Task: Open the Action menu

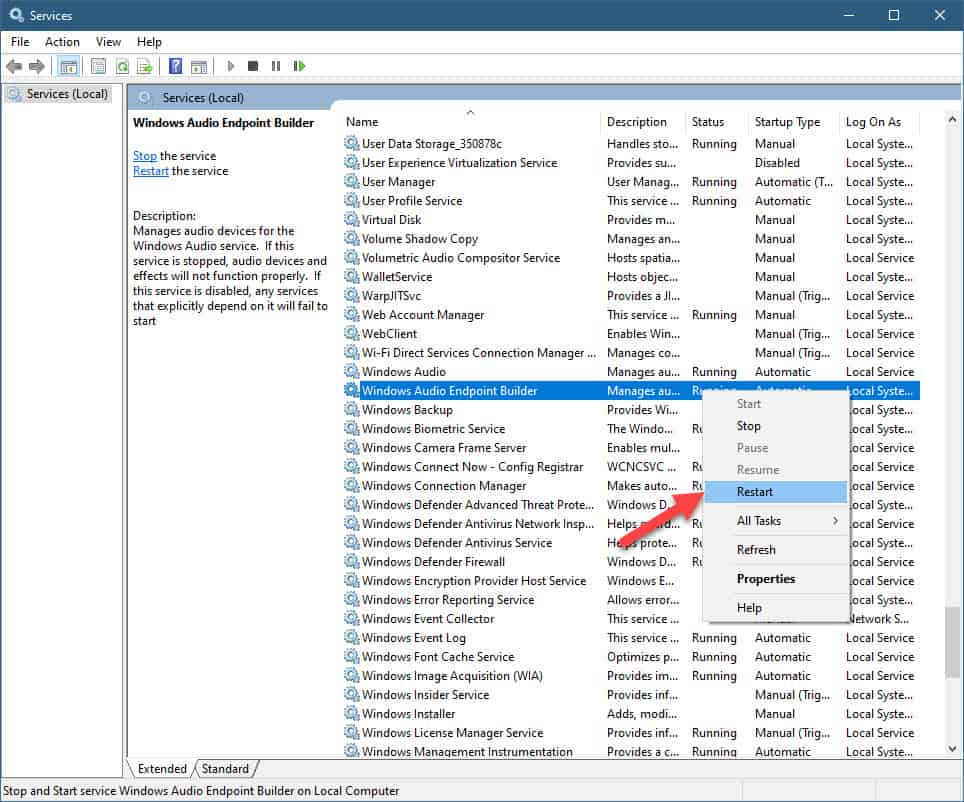Action: 62,42
